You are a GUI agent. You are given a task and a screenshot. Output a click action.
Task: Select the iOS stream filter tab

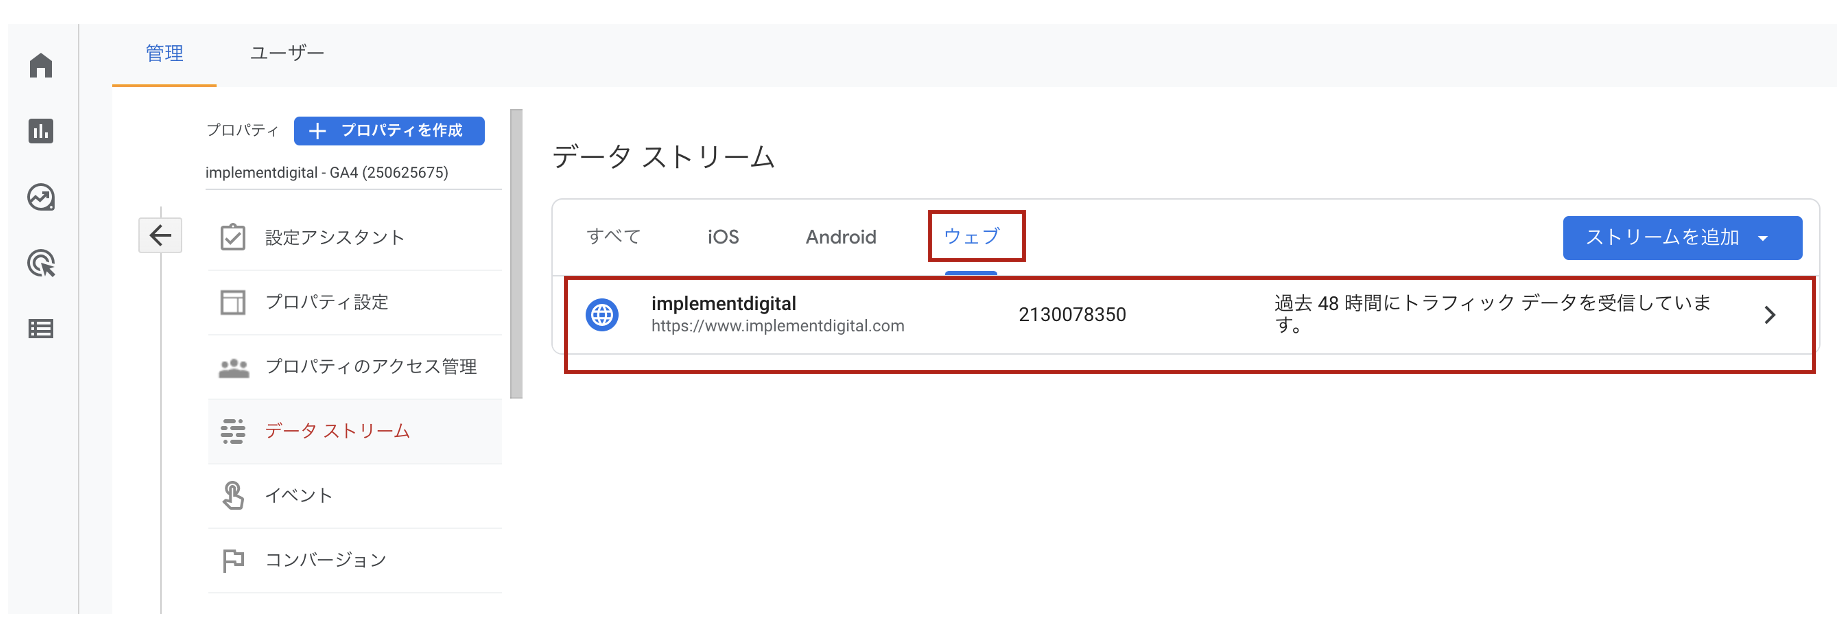723,237
